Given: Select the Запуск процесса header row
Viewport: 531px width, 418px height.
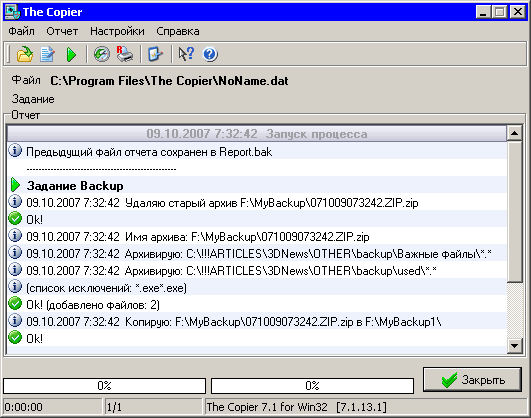Looking at the screenshot, I should 257,133.
